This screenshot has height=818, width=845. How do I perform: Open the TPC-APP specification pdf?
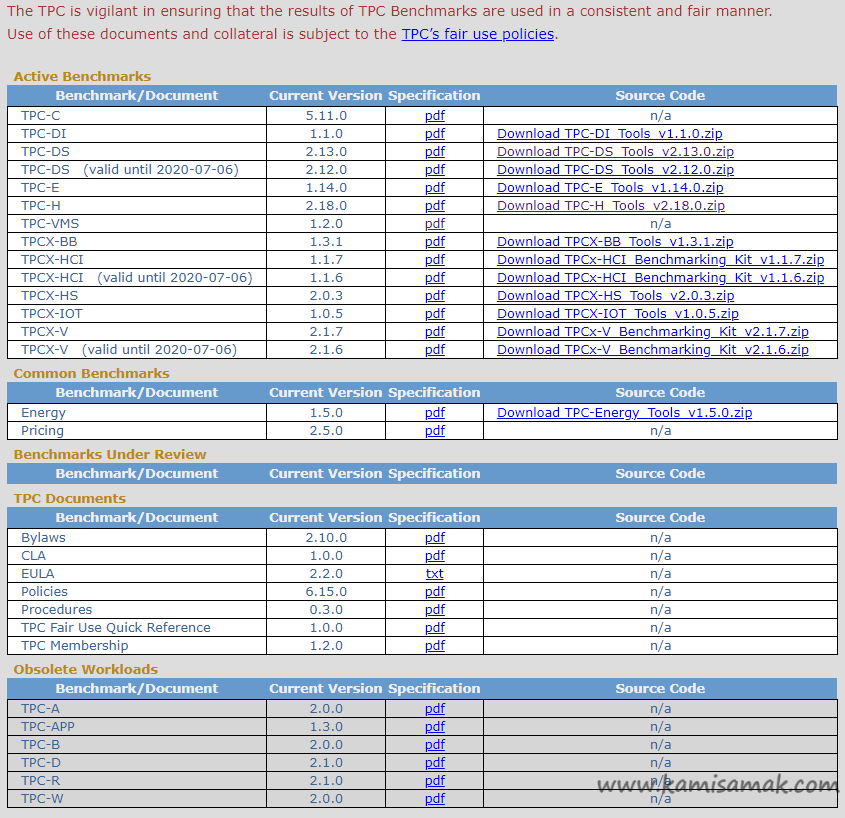(434, 727)
